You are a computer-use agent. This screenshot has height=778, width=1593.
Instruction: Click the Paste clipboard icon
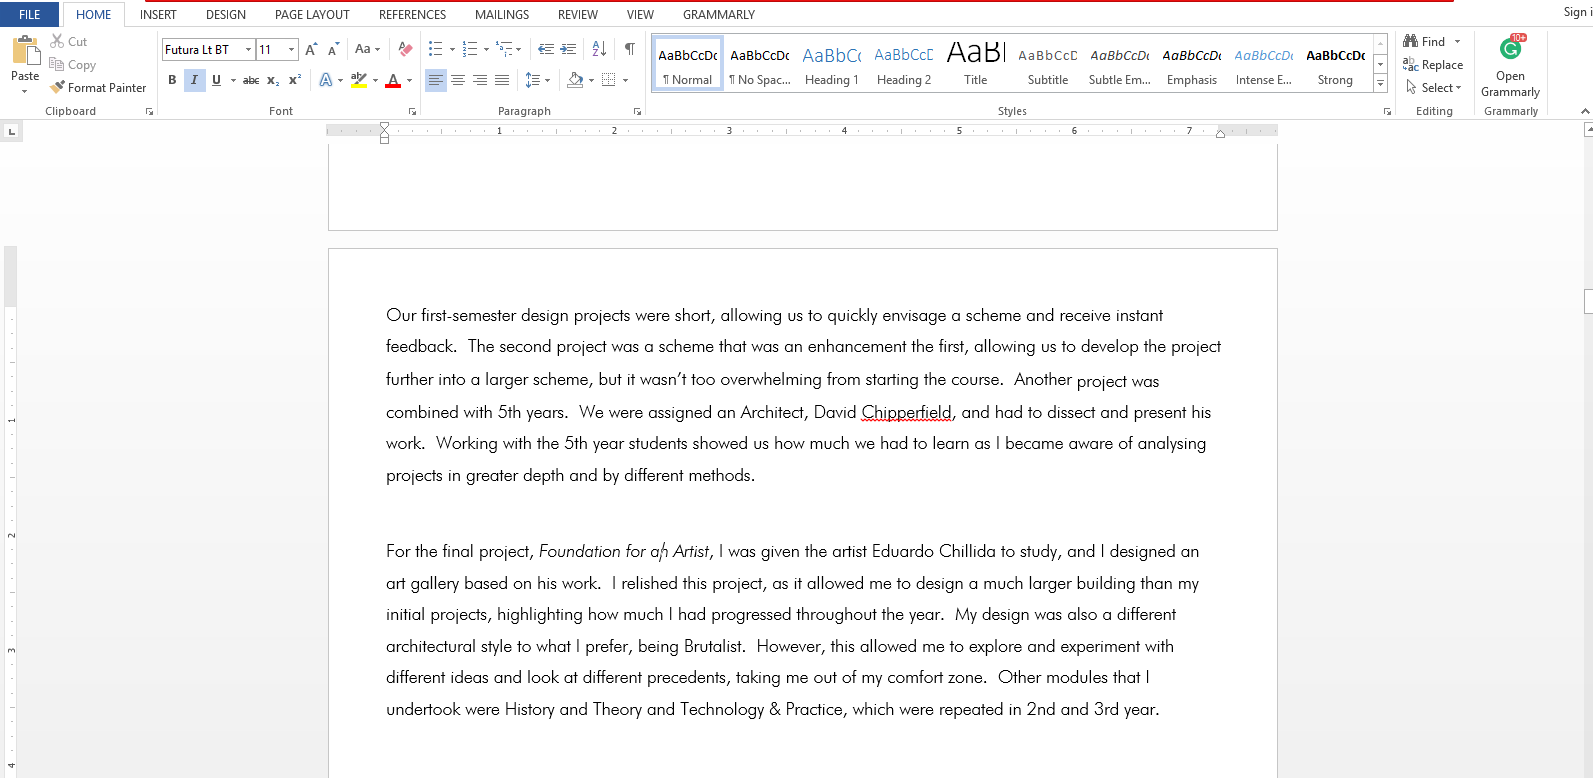coord(25,50)
